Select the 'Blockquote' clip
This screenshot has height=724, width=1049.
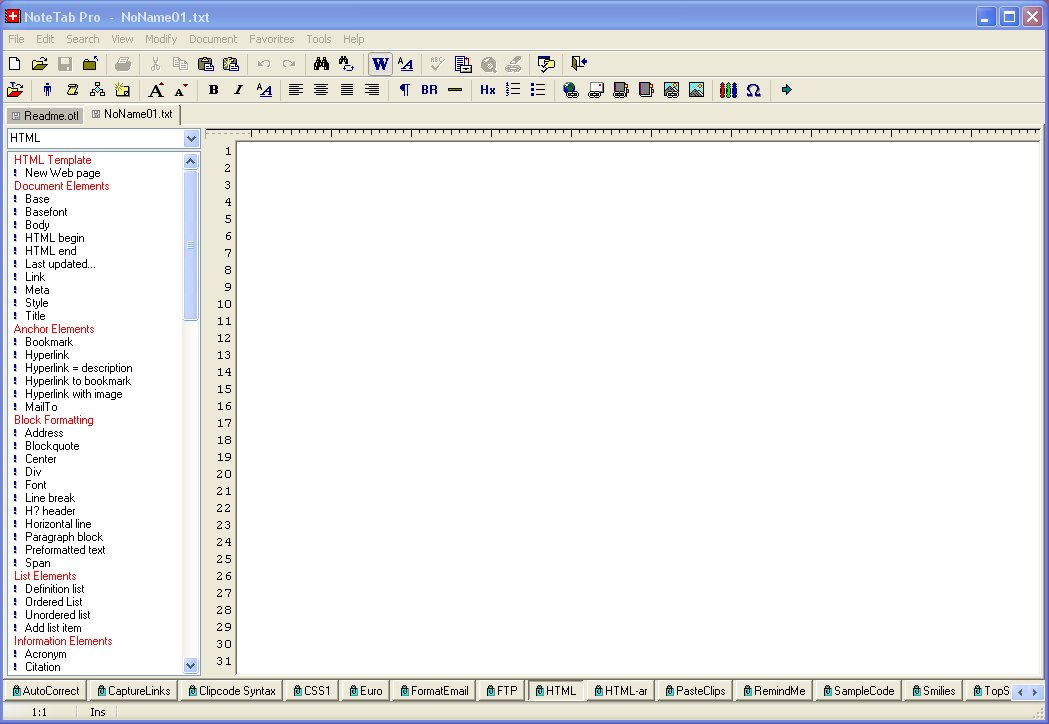[x=52, y=446]
